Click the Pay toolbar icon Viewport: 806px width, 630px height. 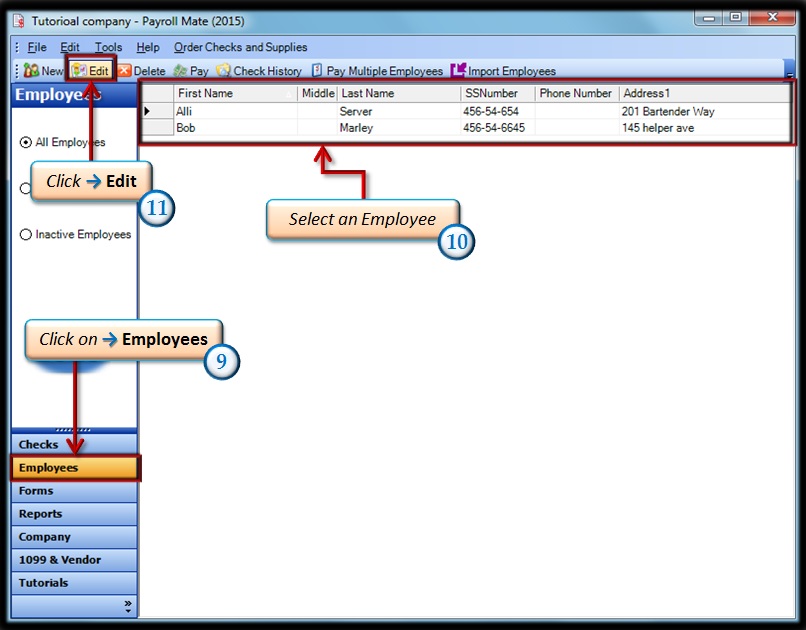click(180, 70)
